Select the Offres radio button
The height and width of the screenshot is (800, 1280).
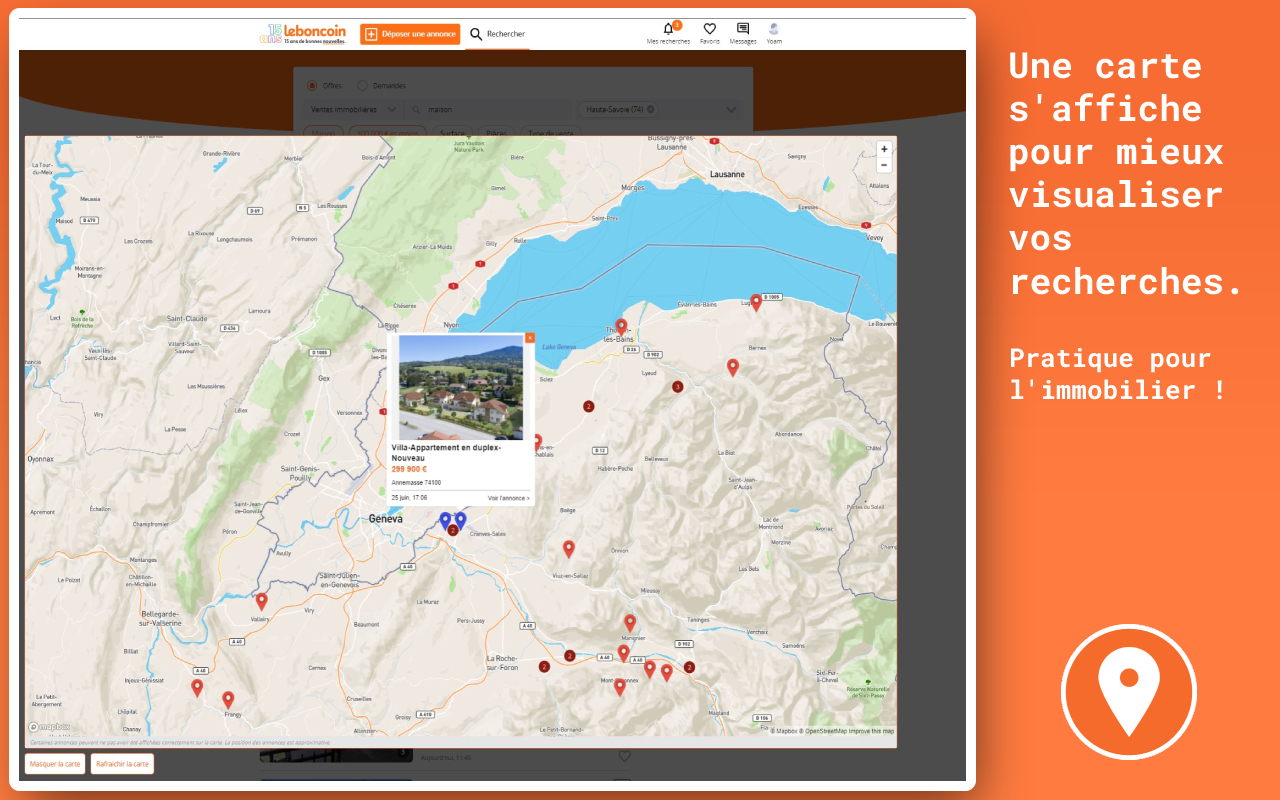[312, 86]
